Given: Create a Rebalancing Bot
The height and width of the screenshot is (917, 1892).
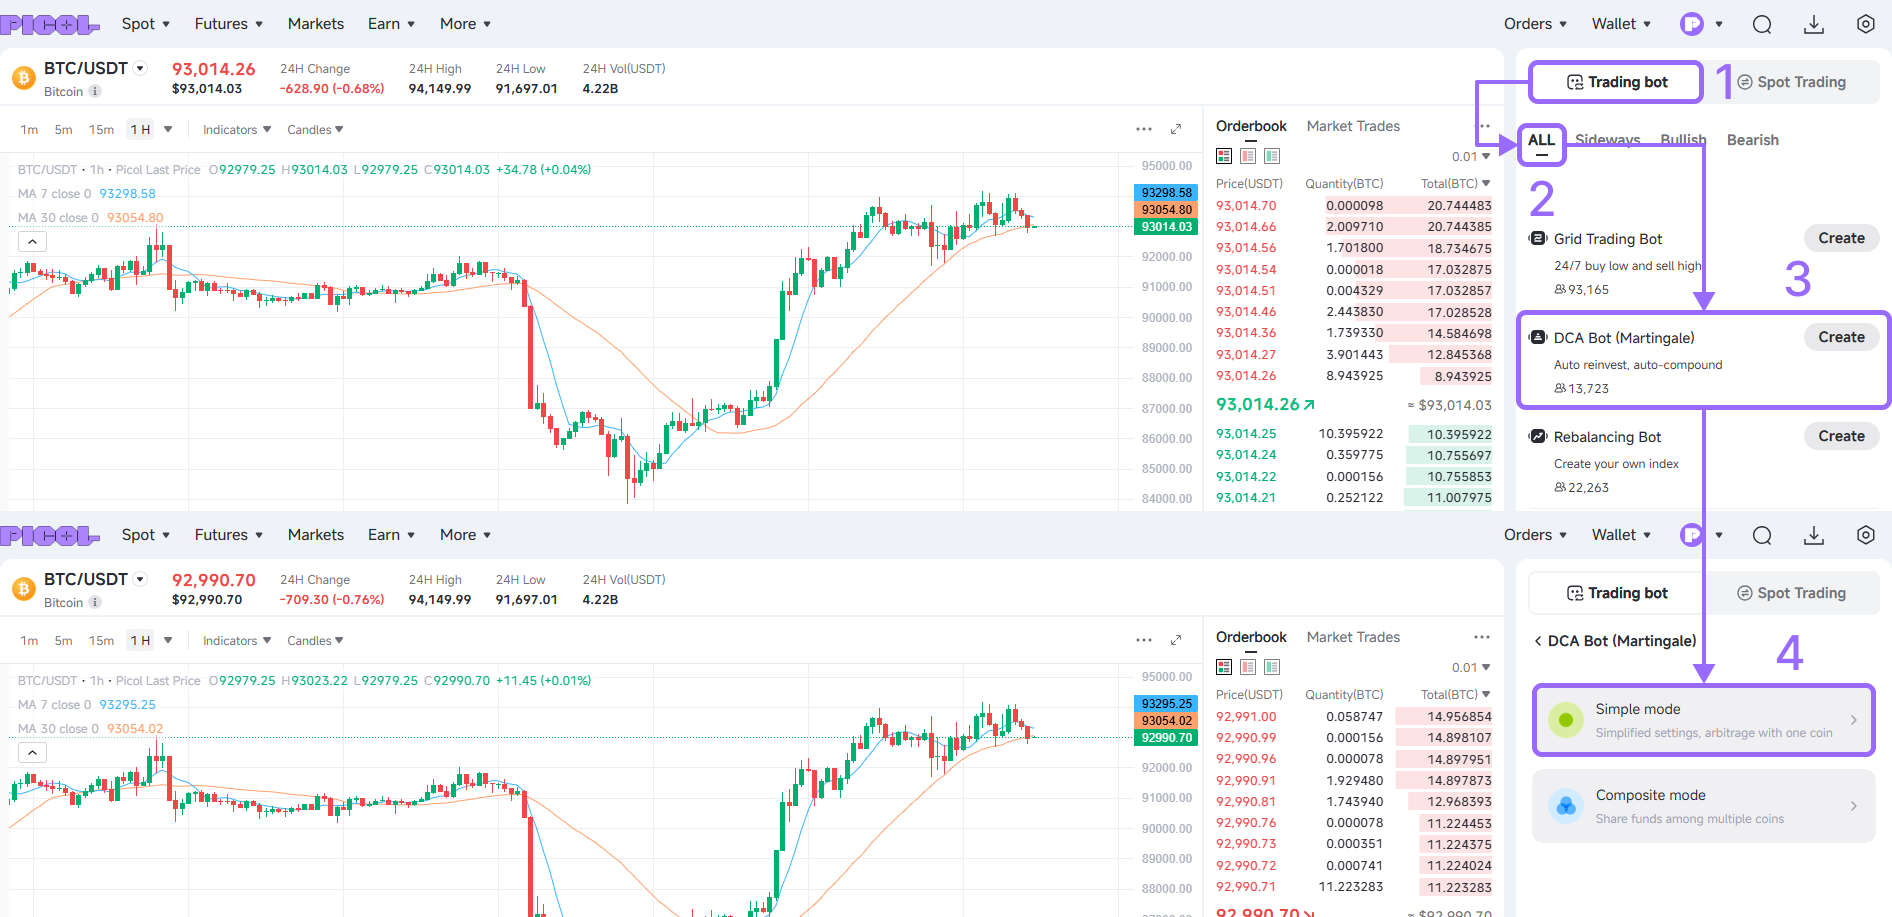Looking at the screenshot, I should [x=1841, y=436].
